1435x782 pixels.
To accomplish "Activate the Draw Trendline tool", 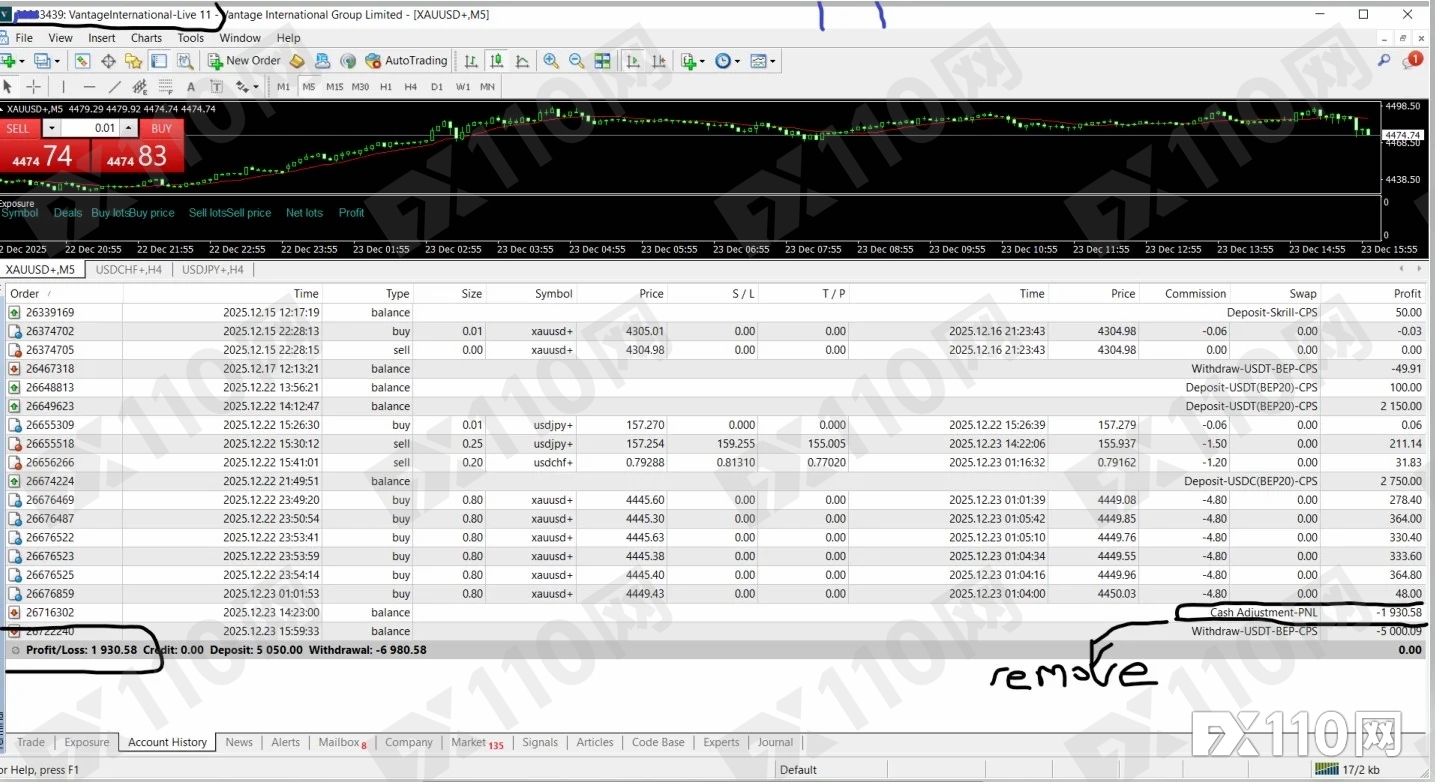I will (x=114, y=86).
